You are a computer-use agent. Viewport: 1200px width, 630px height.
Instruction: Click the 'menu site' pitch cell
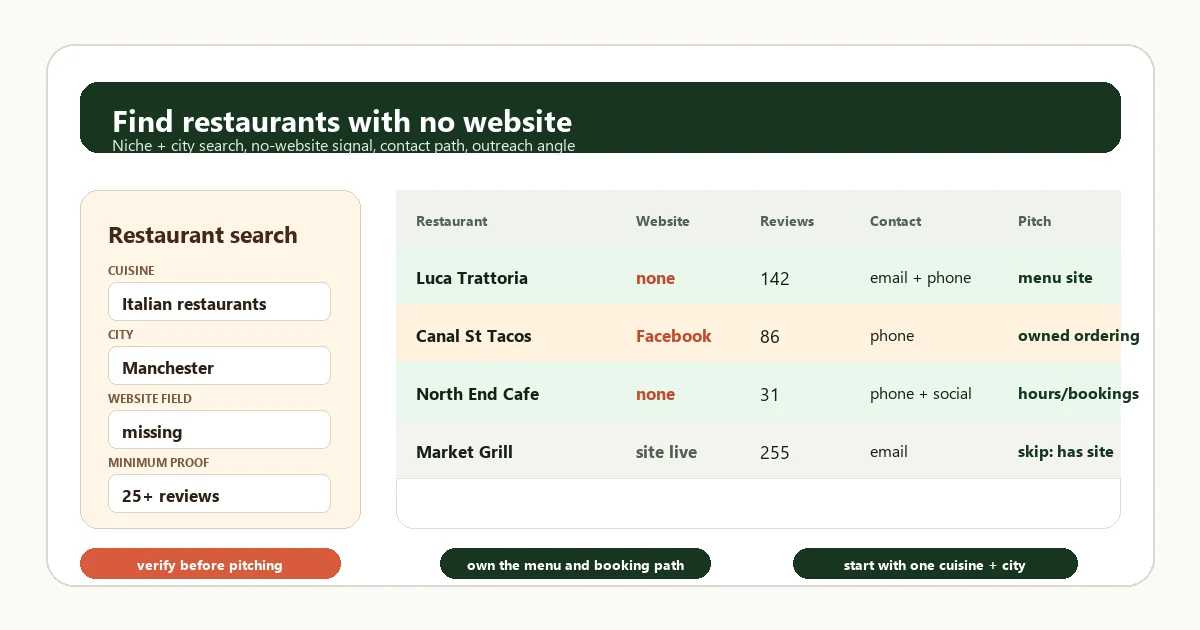[x=1055, y=278]
